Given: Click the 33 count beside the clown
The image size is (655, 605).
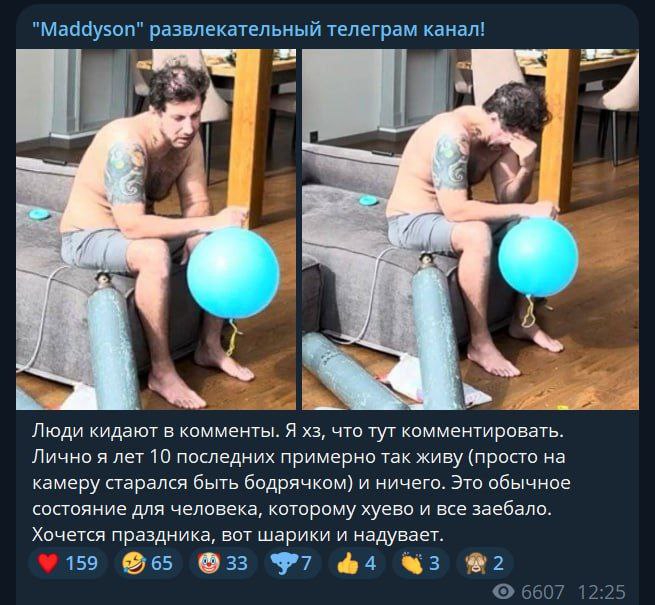Looking at the screenshot, I should (x=237, y=563).
